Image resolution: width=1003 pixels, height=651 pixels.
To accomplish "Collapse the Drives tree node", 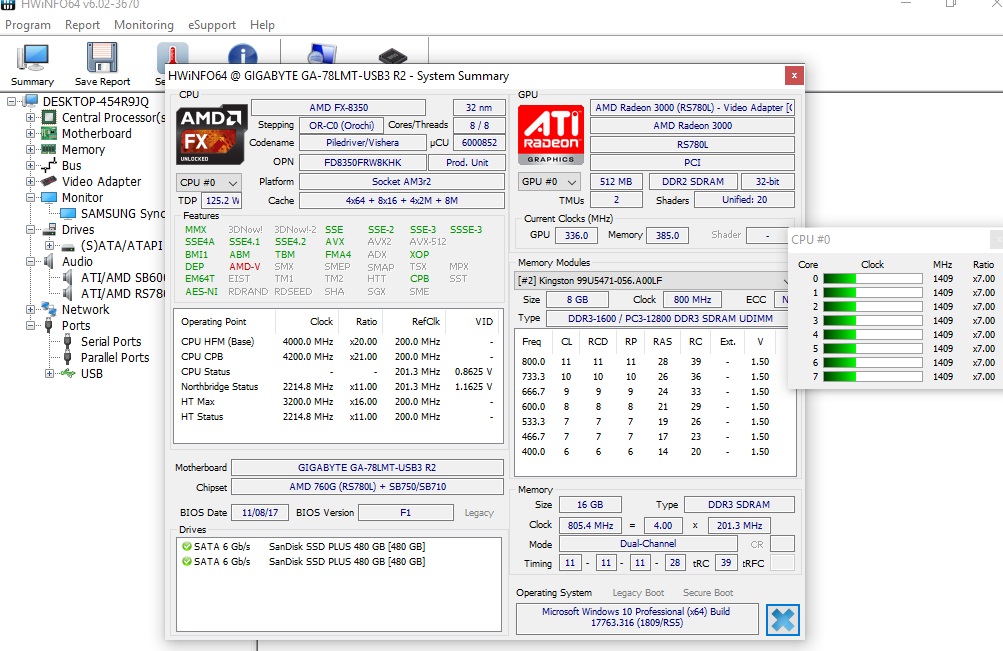I will (31, 230).
